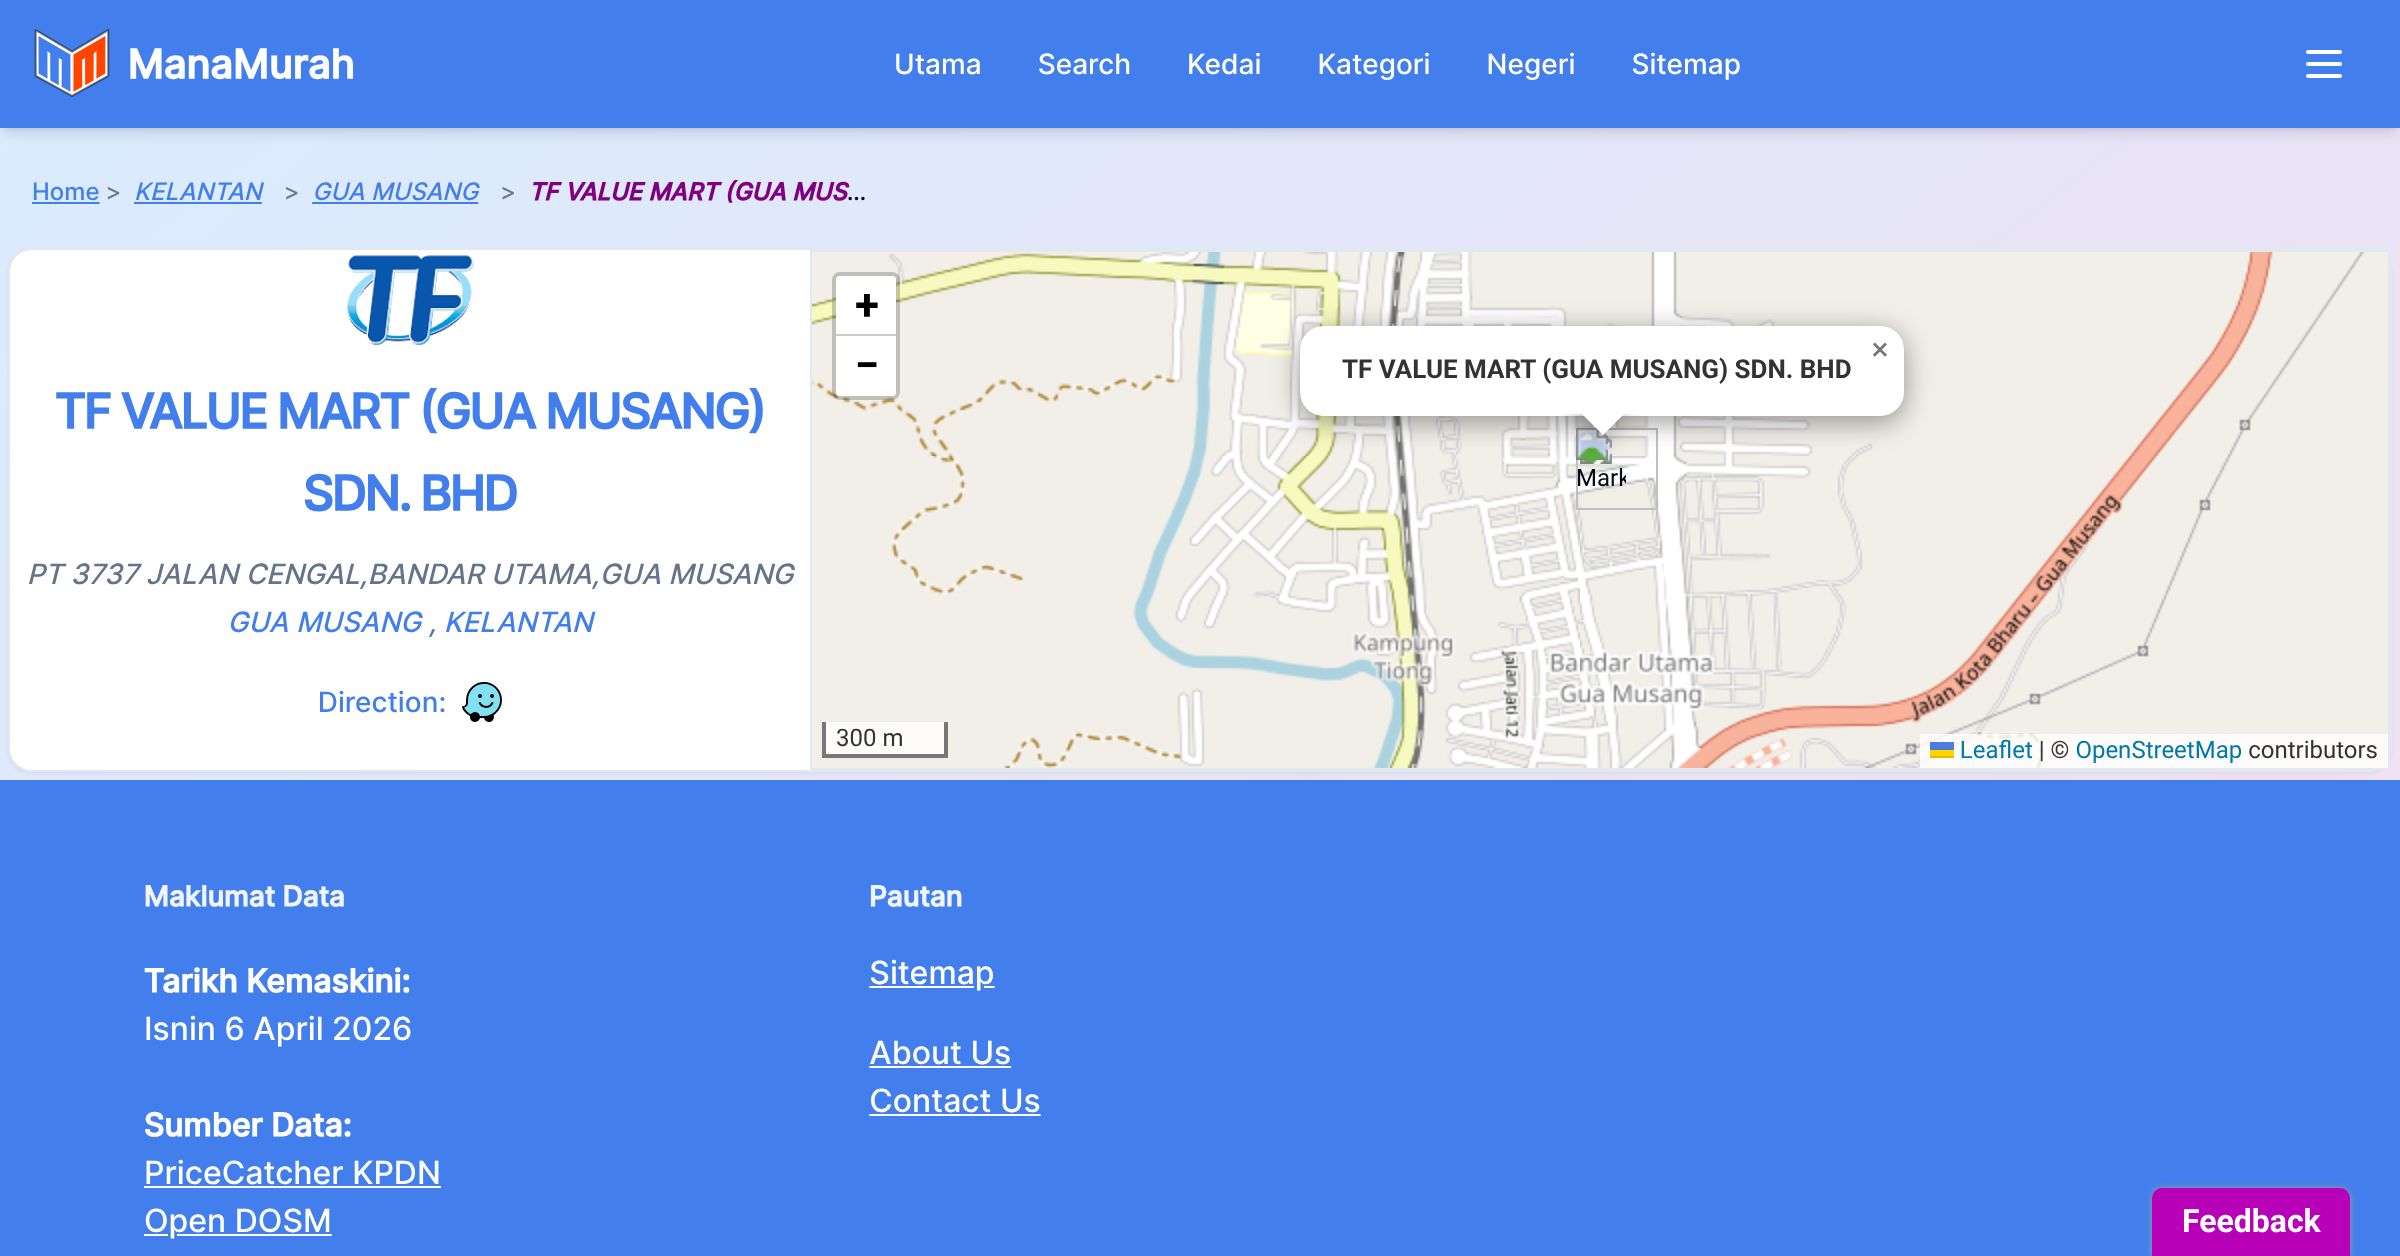Screen dimensions: 2400x1256
Task: Go to Utama in navigation
Action: 937,64
